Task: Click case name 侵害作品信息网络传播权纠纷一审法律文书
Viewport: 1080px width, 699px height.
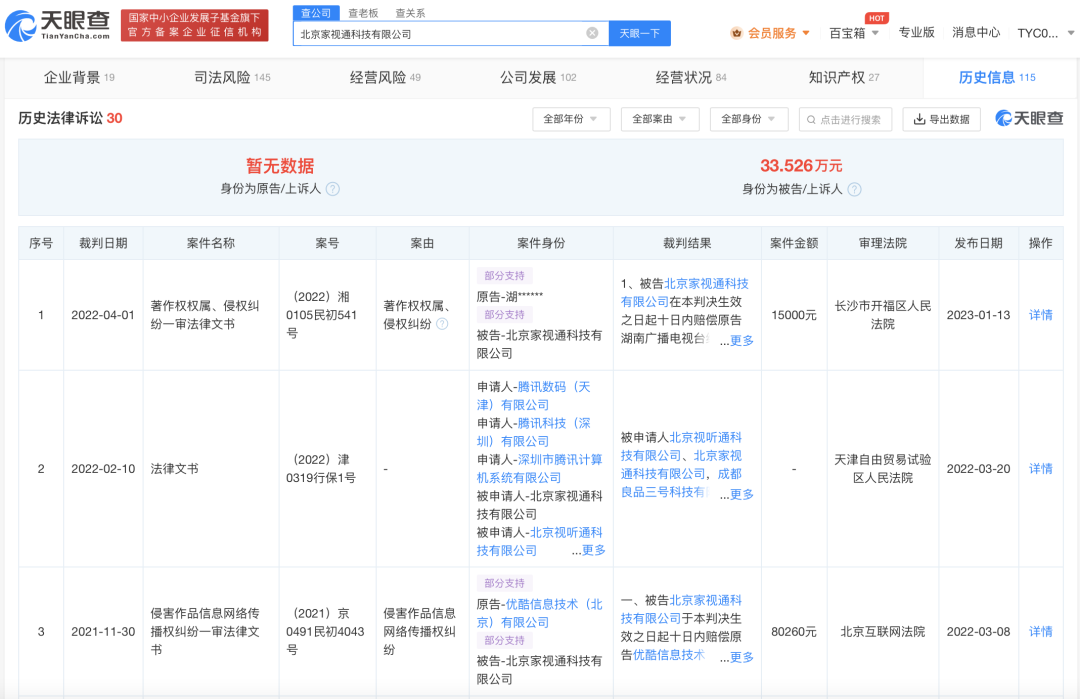Action: 205,632
